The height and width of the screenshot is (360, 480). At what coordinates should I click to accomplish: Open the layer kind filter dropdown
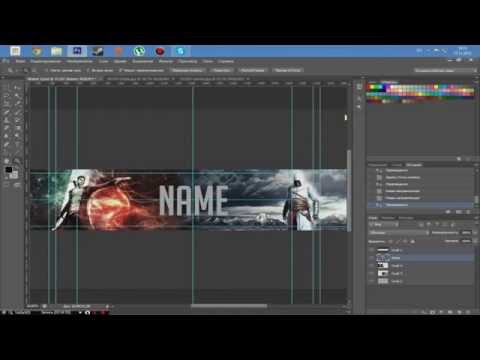[384, 225]
